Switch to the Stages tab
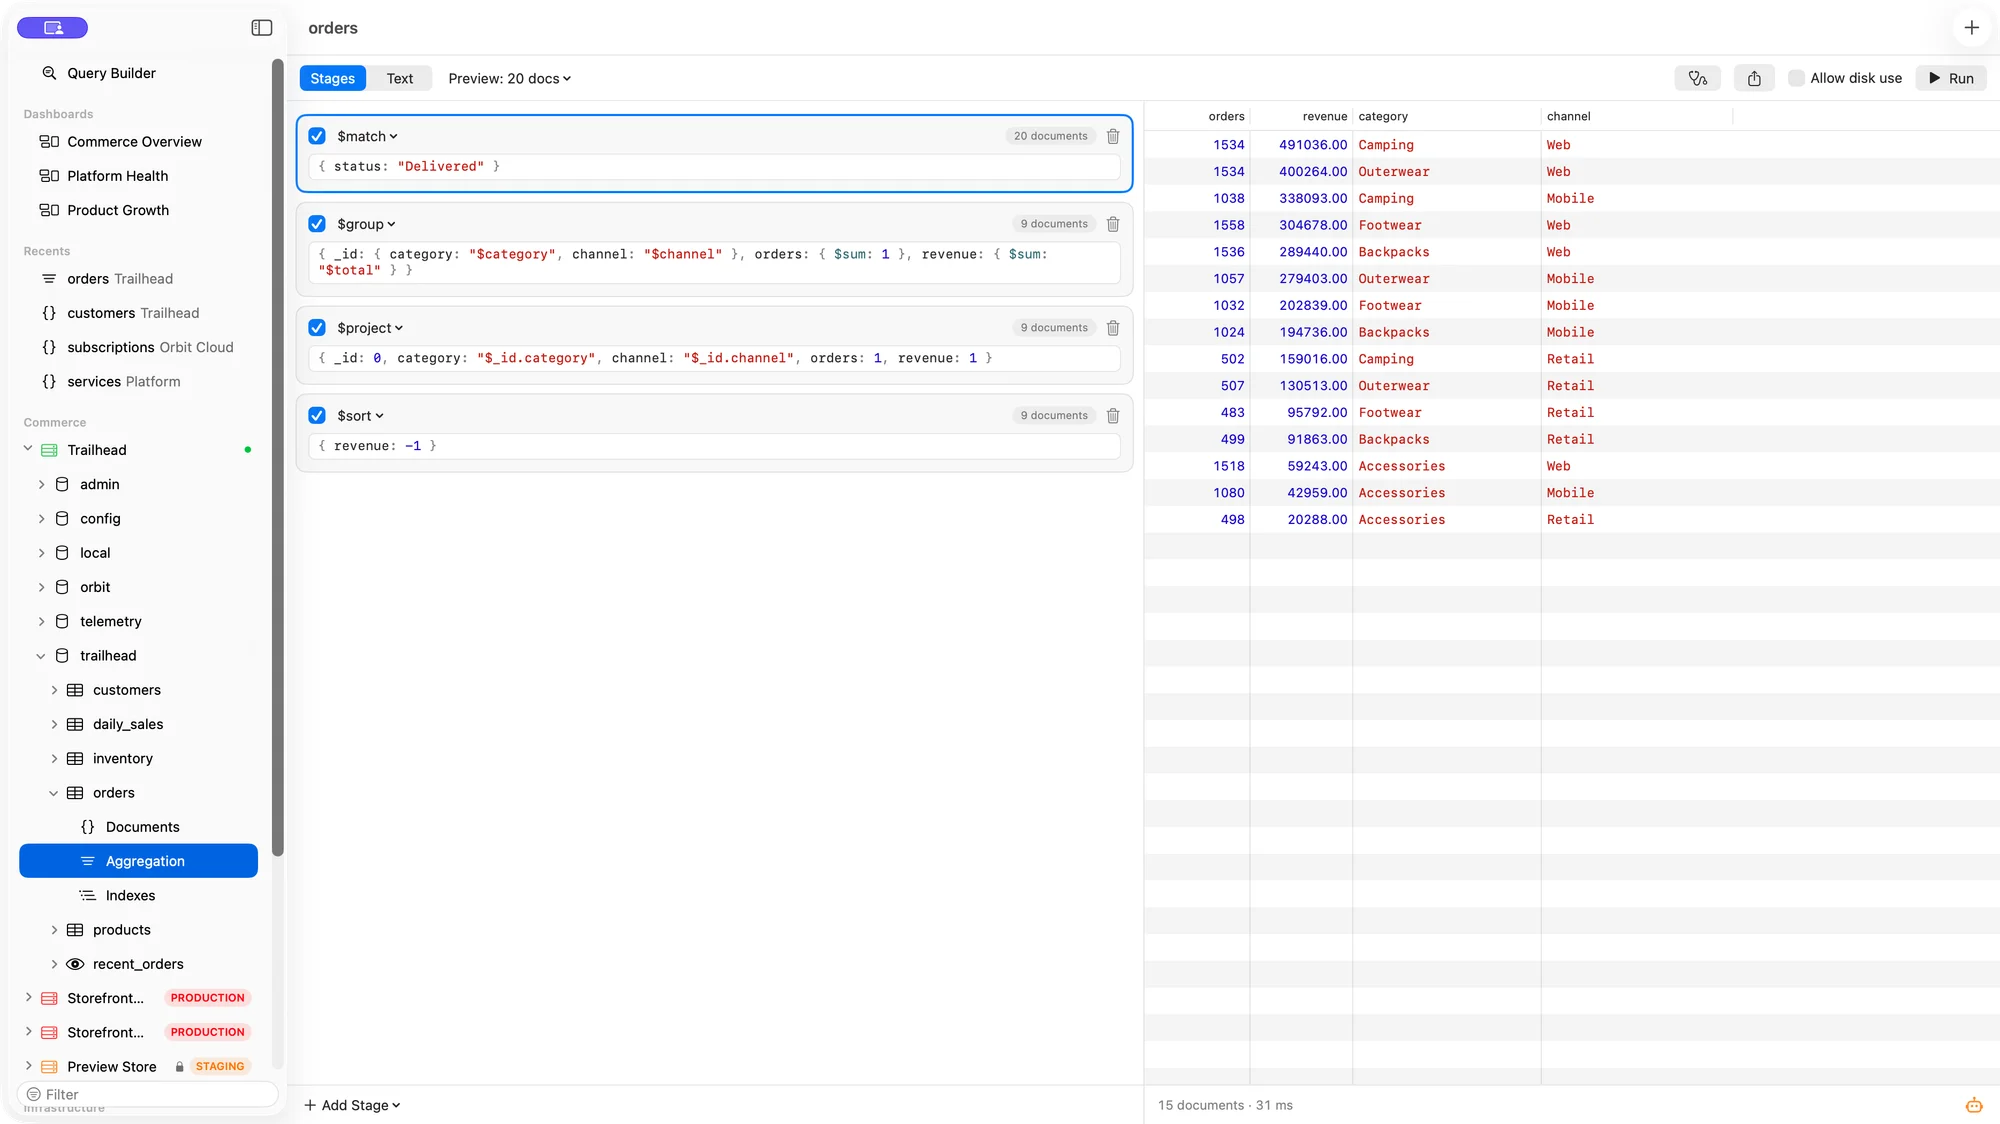This screenshot has width=2000, height=1124. click(x=332, y=78)
